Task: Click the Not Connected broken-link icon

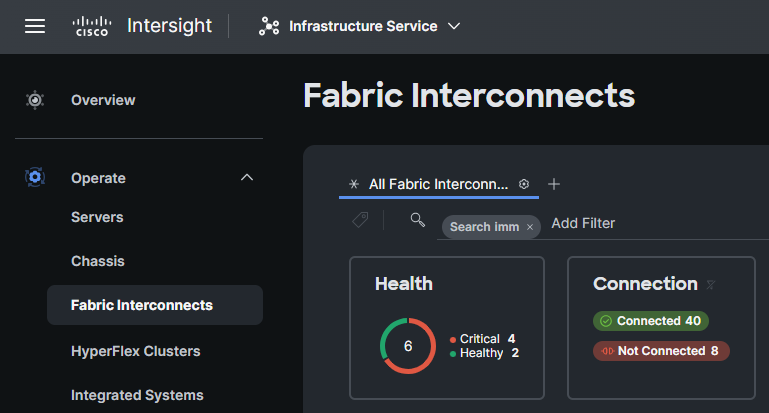Action: click(608, 351)
